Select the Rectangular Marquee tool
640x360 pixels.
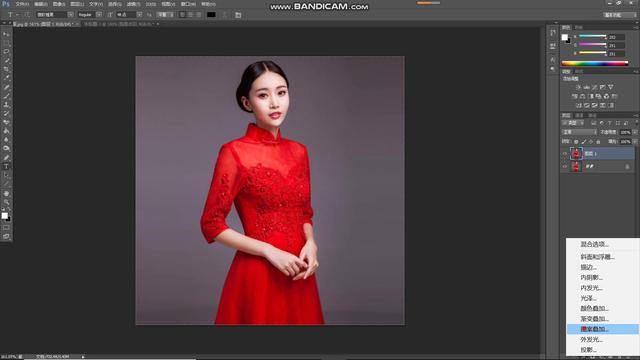point(6,43)
